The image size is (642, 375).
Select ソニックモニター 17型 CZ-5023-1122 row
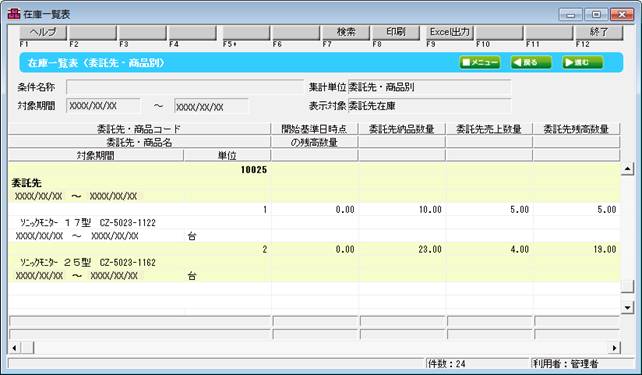88,223
